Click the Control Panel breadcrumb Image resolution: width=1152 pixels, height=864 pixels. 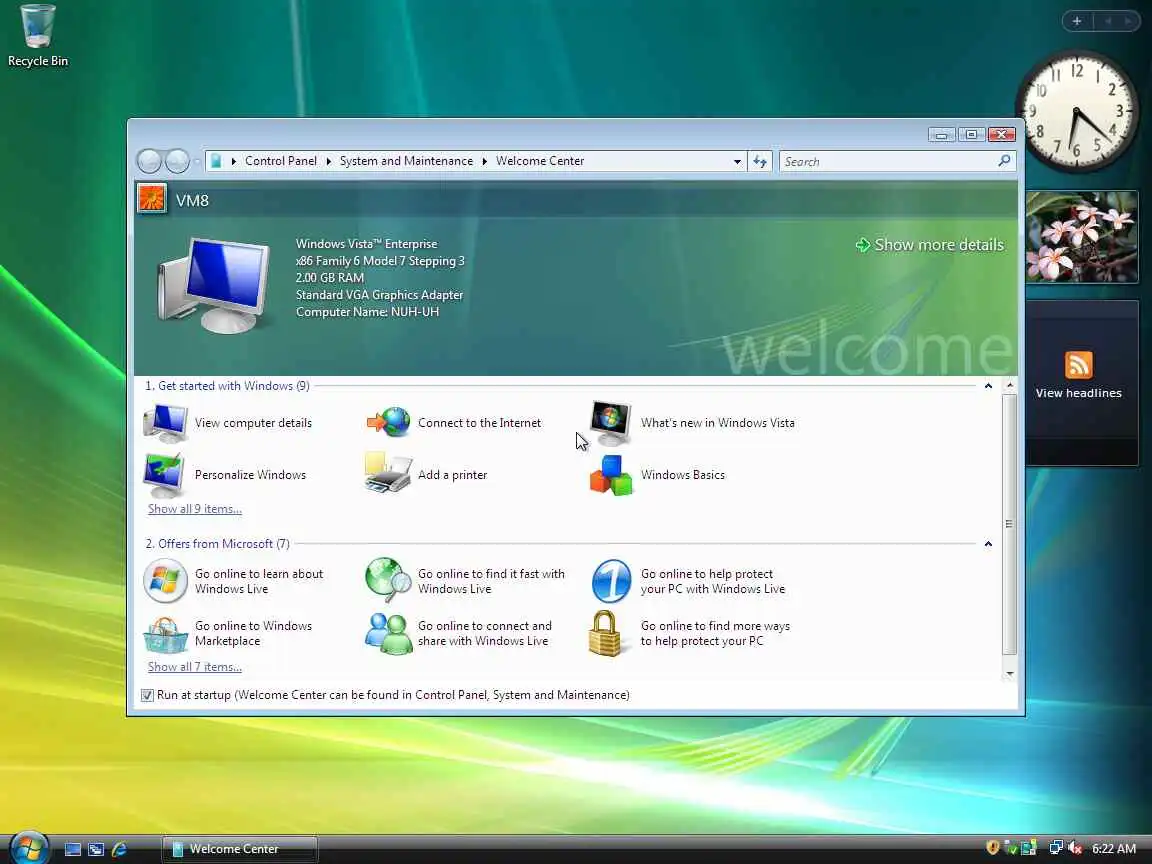[281, 161]
